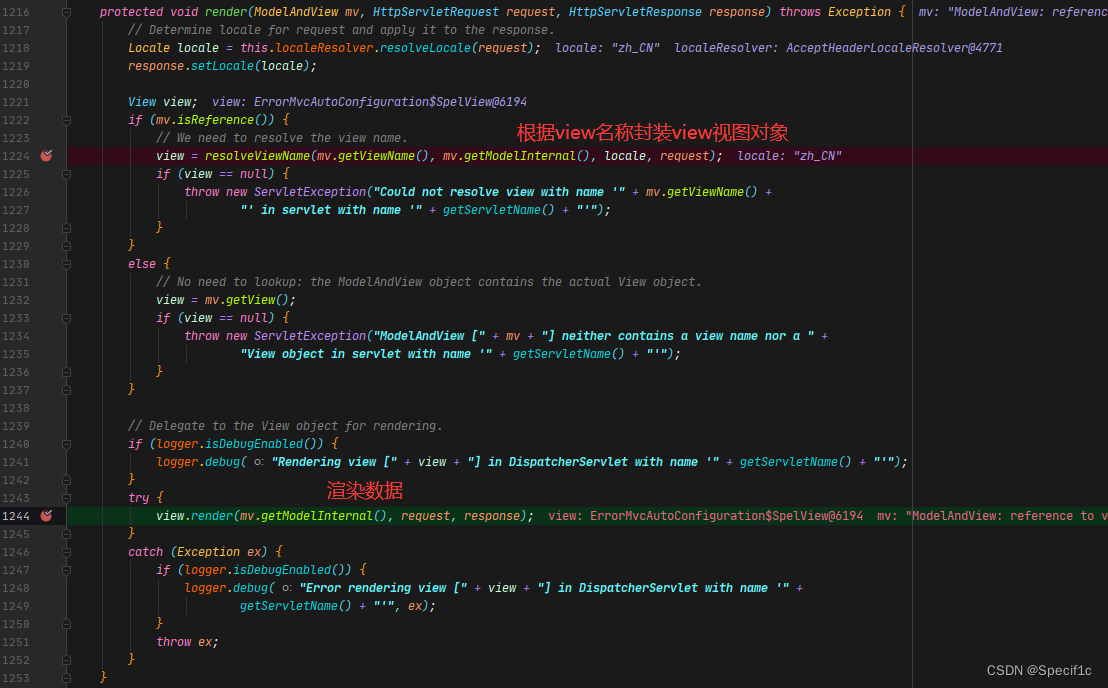Screen dimensions: 1108x688
Task: Click the 'else' keyword
Action: 142,263
